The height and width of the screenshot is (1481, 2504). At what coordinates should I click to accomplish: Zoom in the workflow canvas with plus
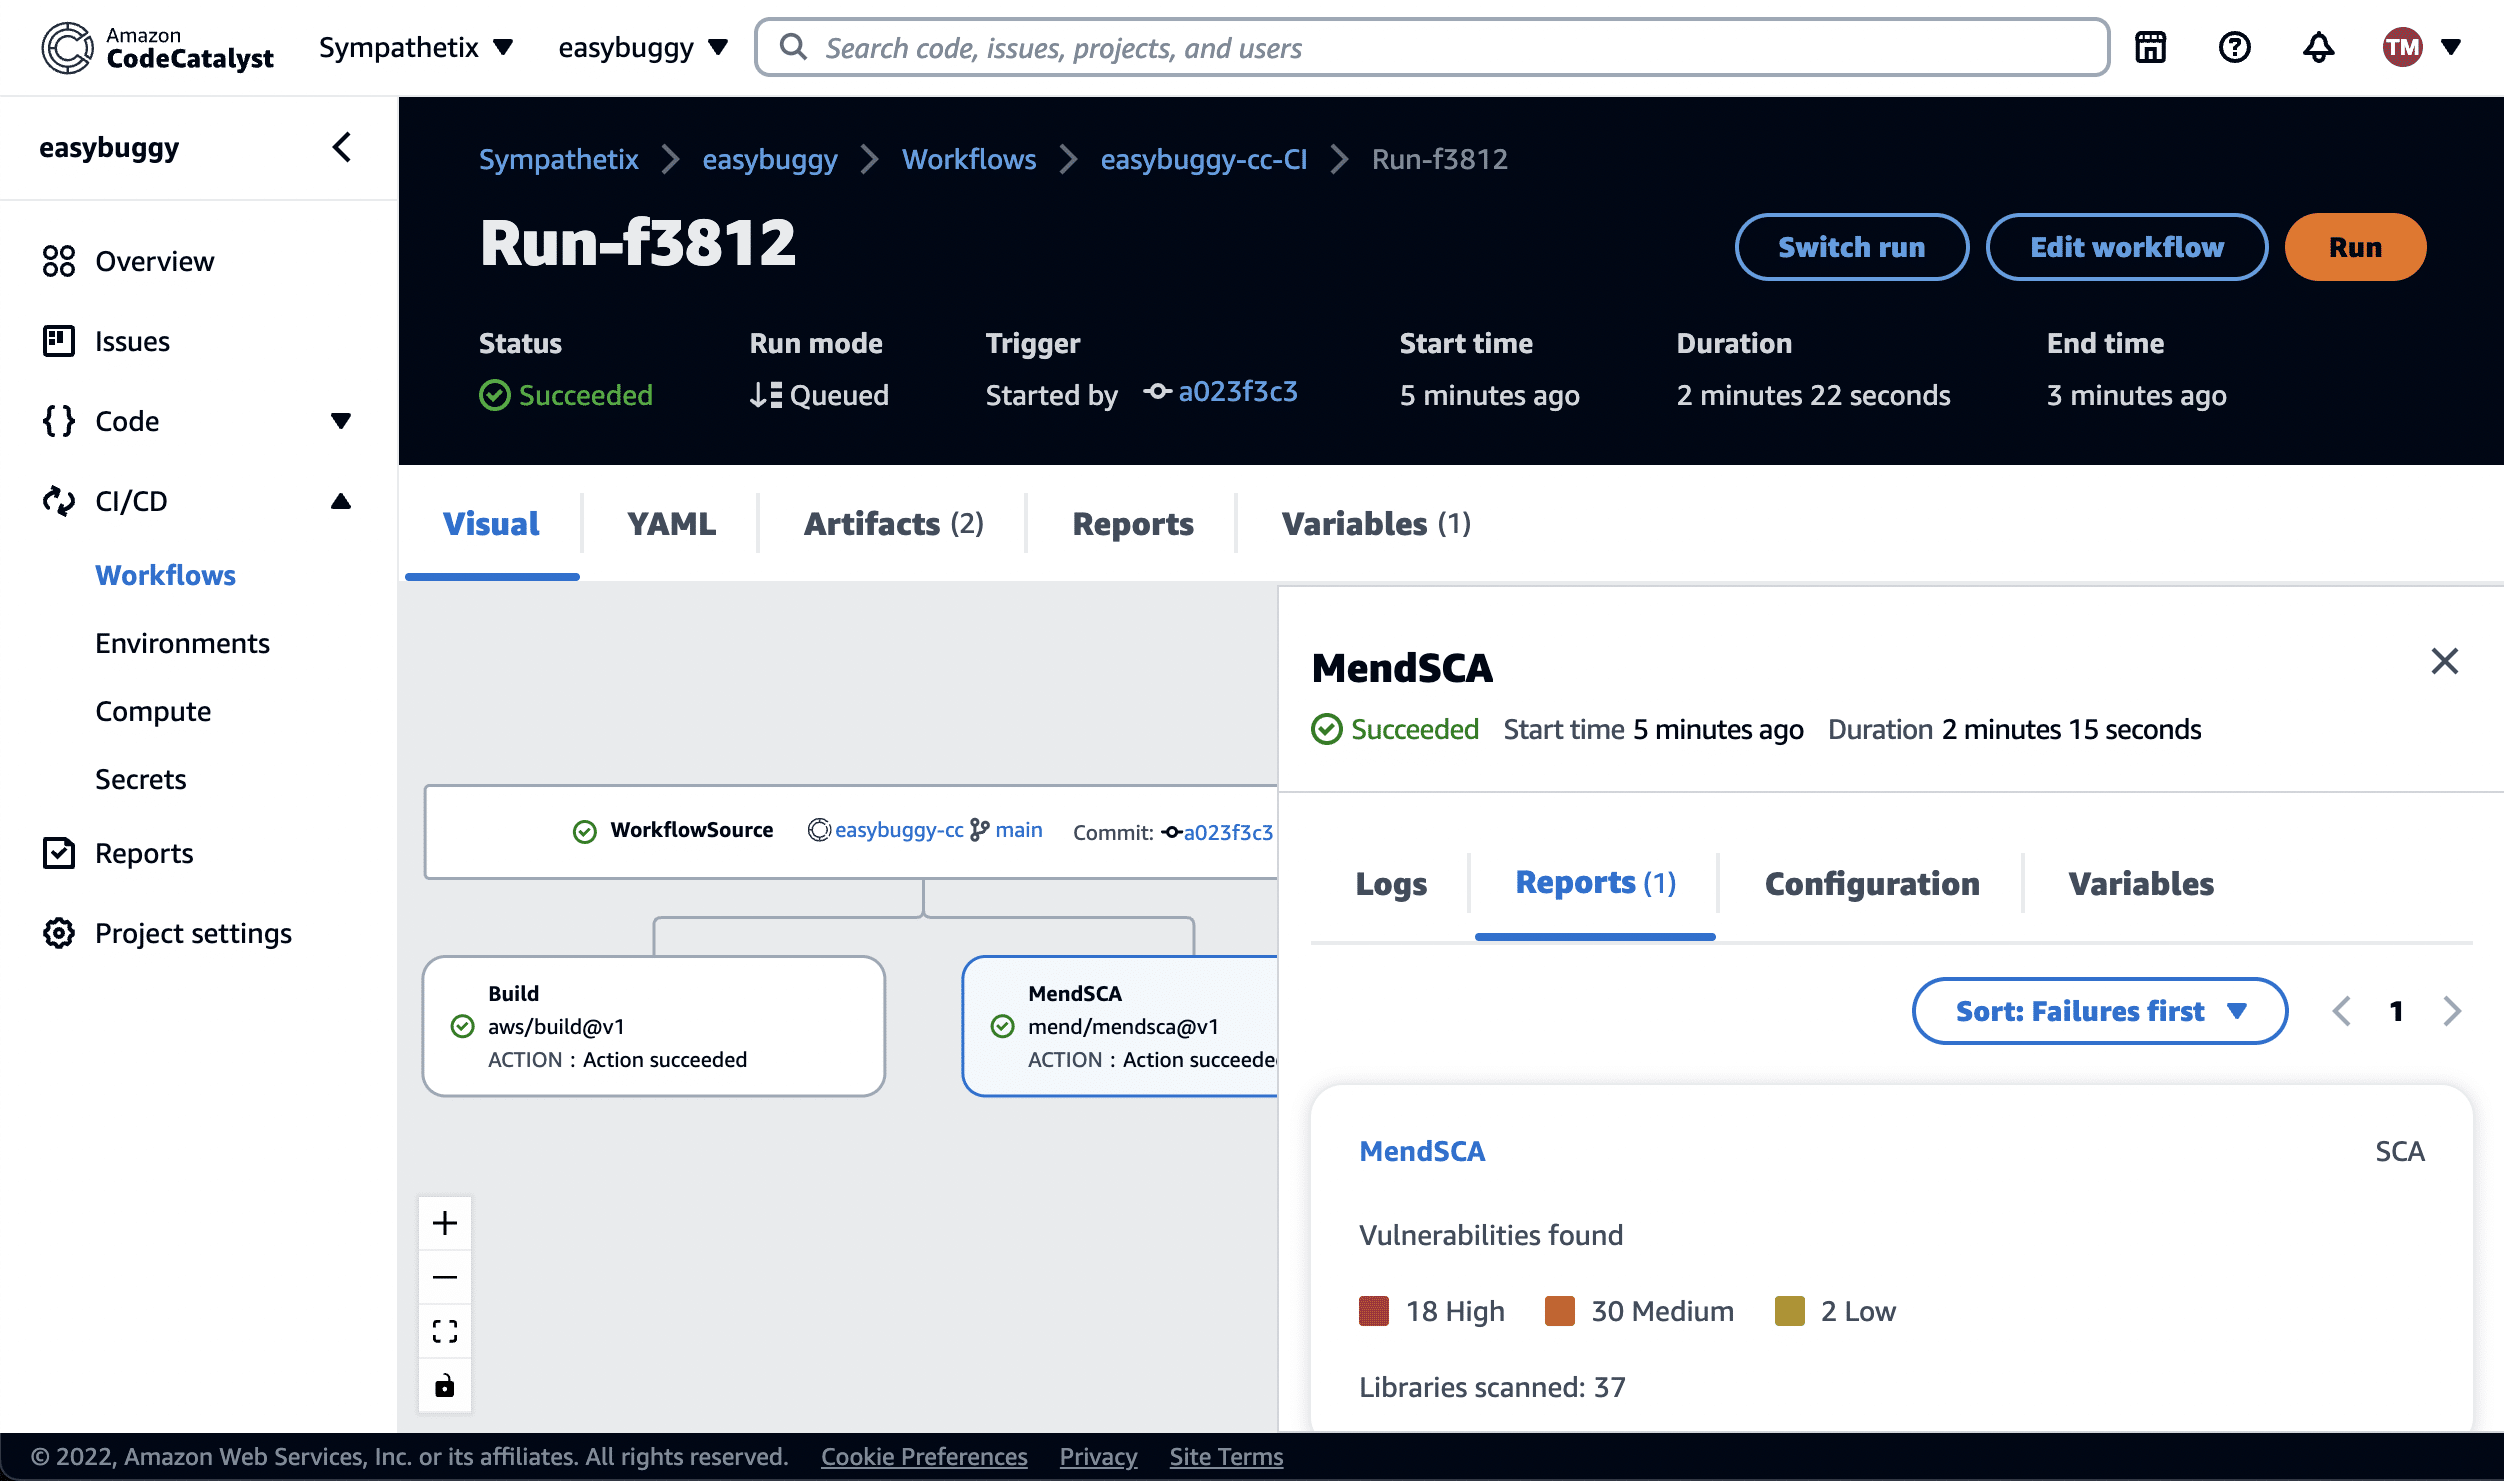click(445, 1223)
